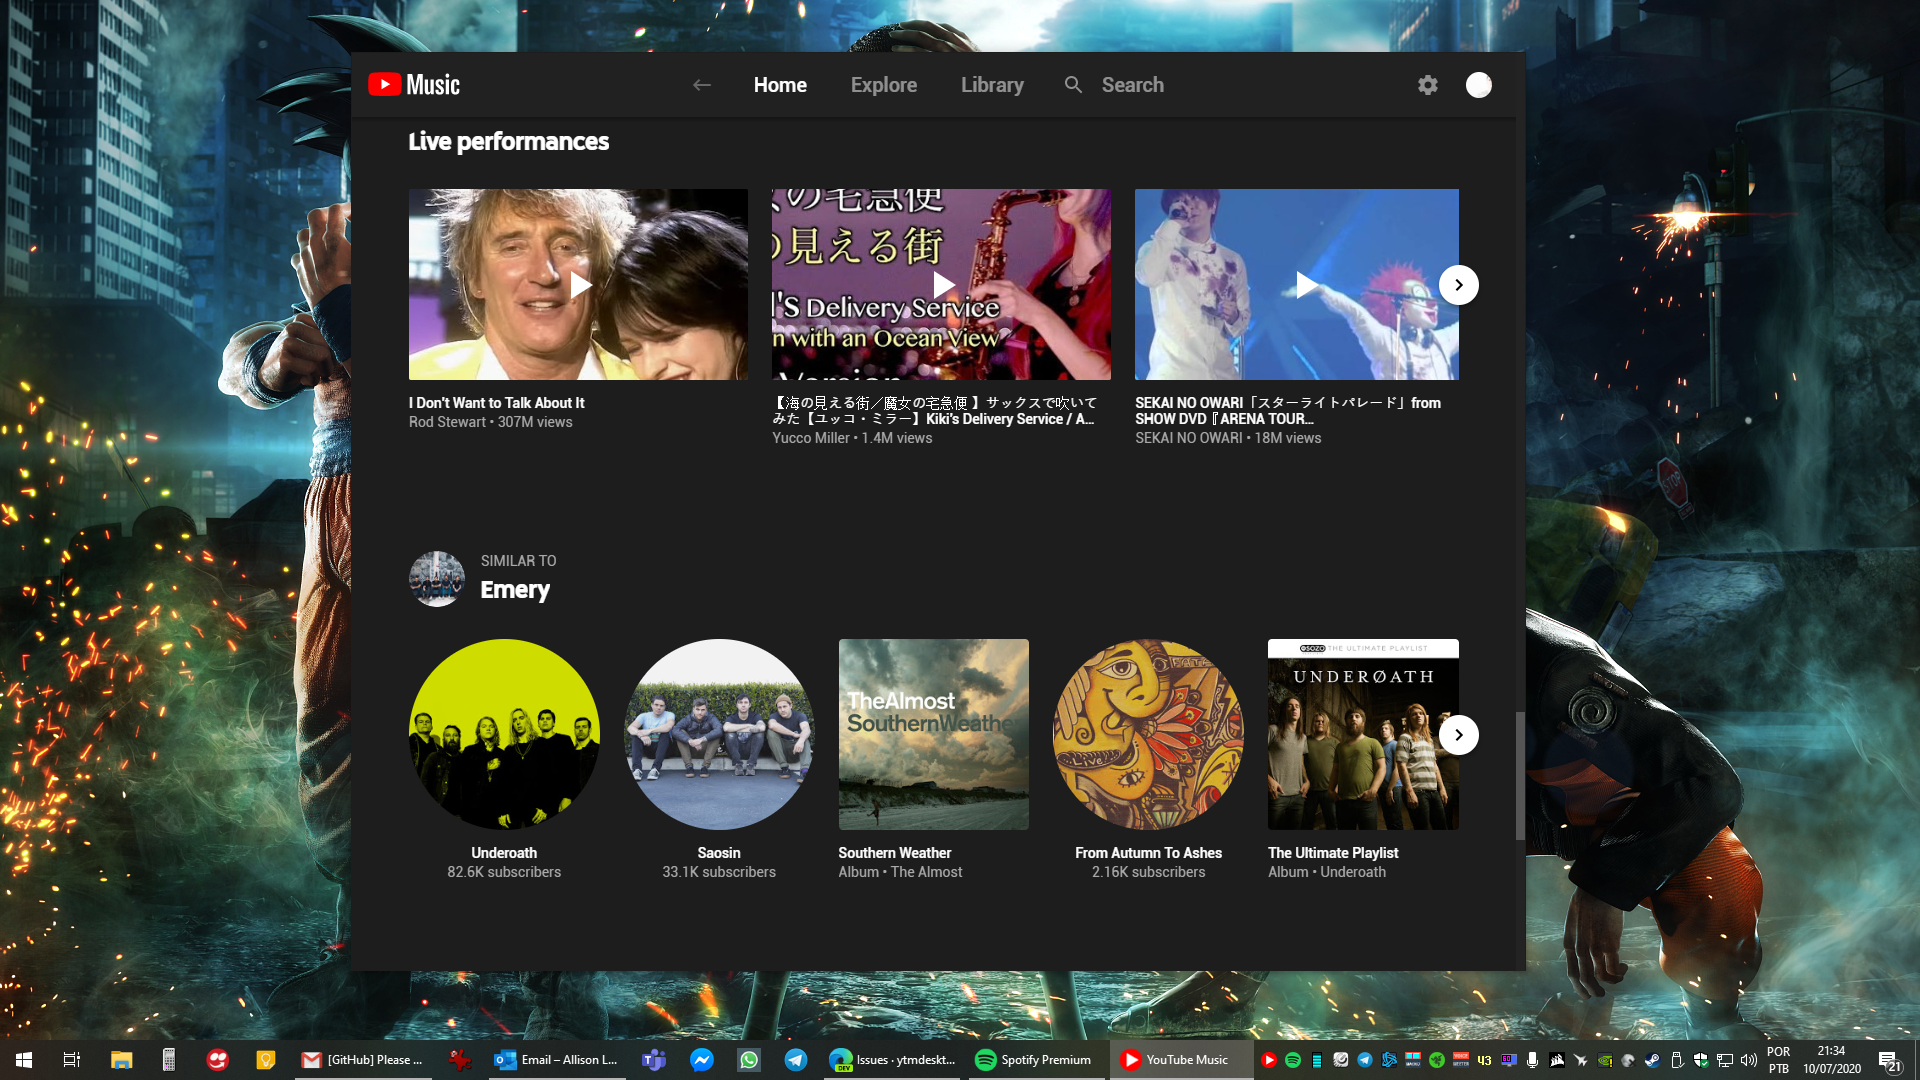Show more Live performances via next arrow
The width and height of the screenshot is (1920, 1080).
pyautogui.click(x=1459, y=285)
